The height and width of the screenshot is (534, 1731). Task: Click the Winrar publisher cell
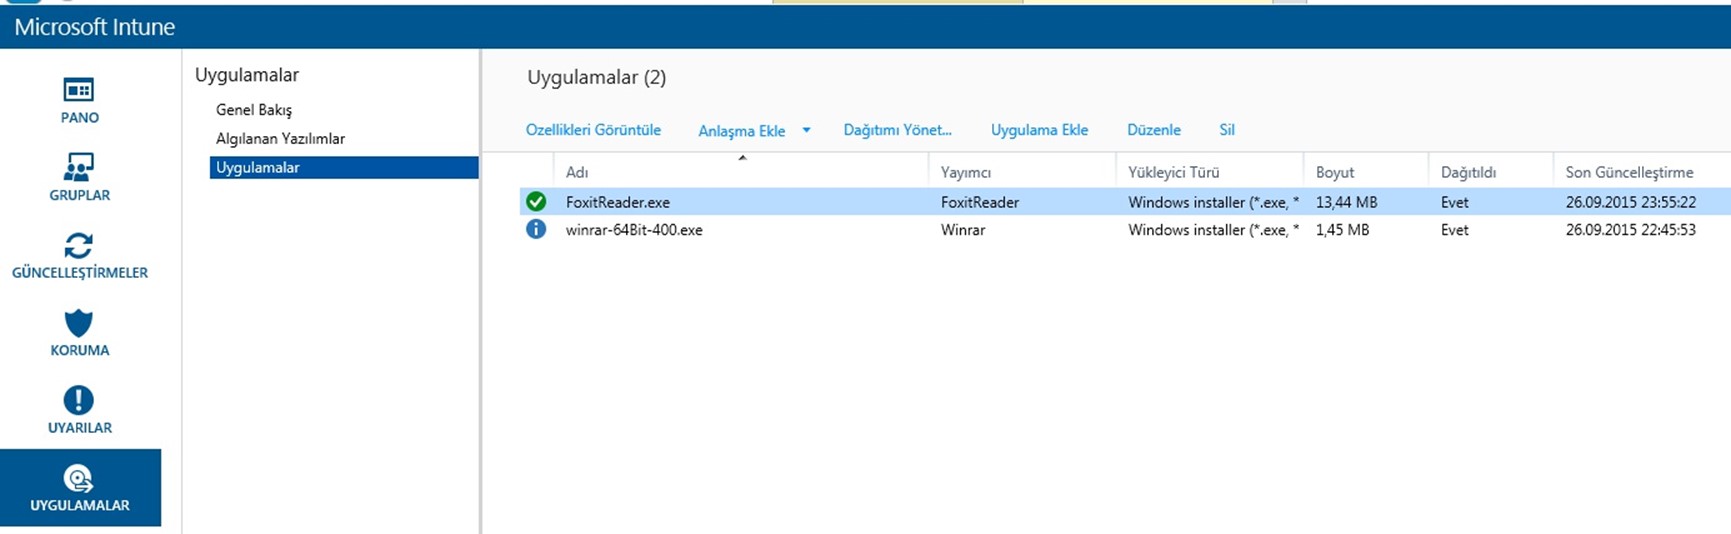click(x=962, y=230)
